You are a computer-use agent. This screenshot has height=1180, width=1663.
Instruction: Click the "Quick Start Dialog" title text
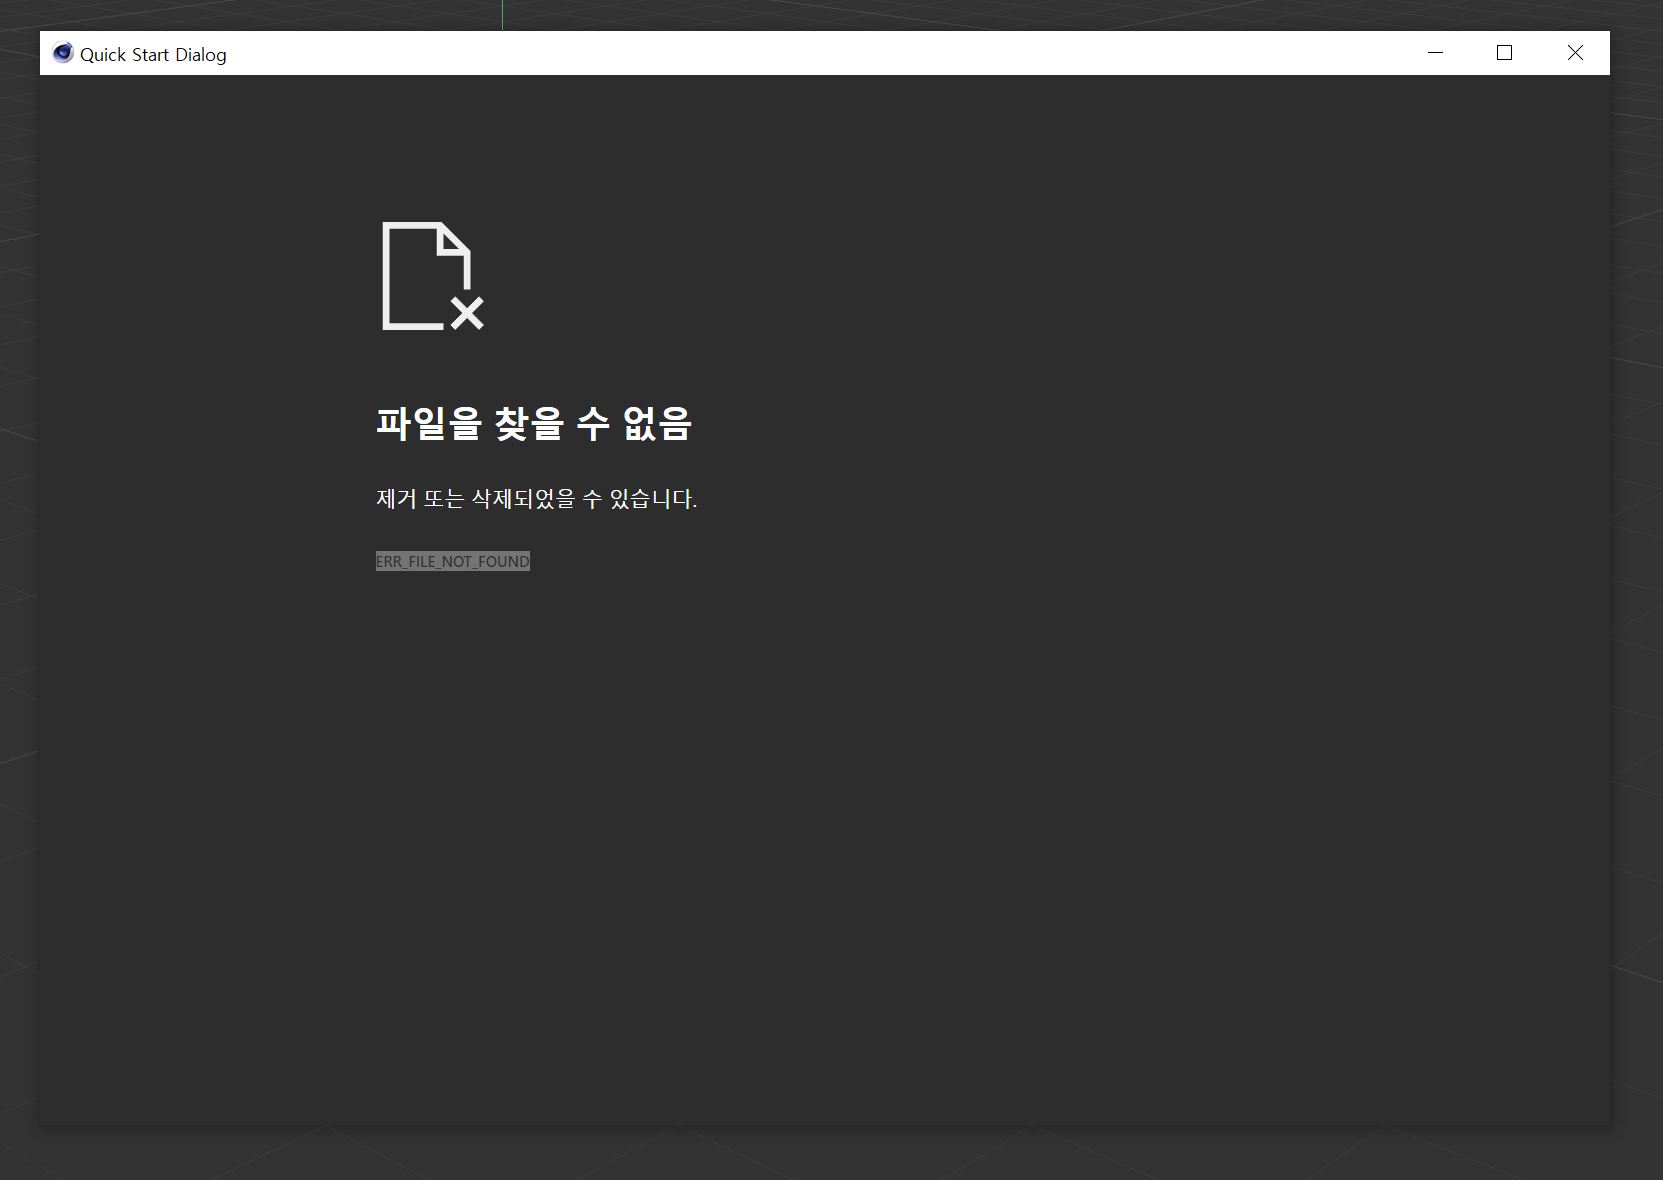(x=153, y=55)
